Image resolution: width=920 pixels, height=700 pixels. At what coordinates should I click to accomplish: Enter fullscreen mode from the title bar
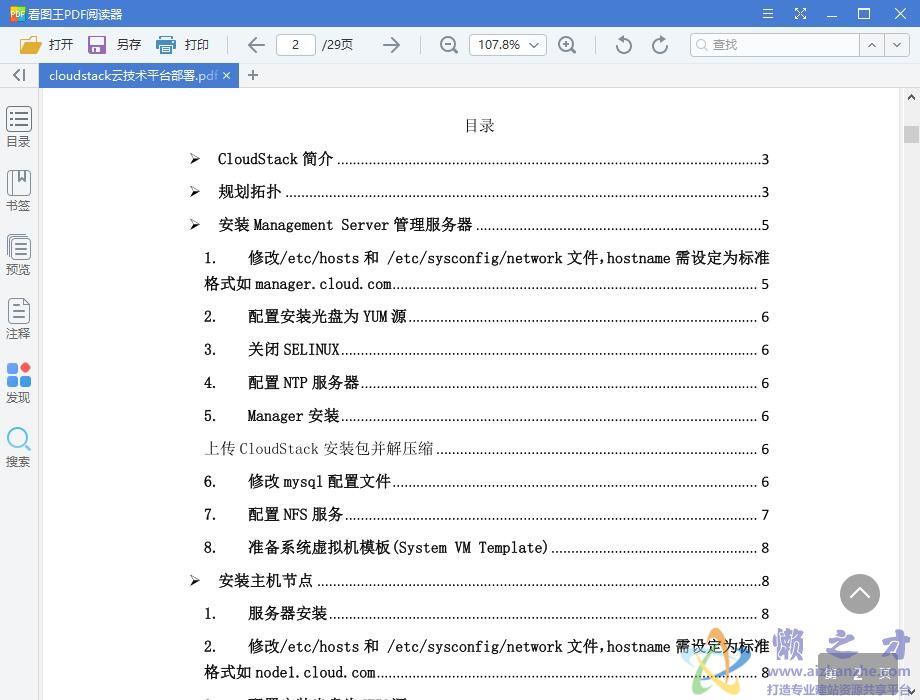click(800, 13)
